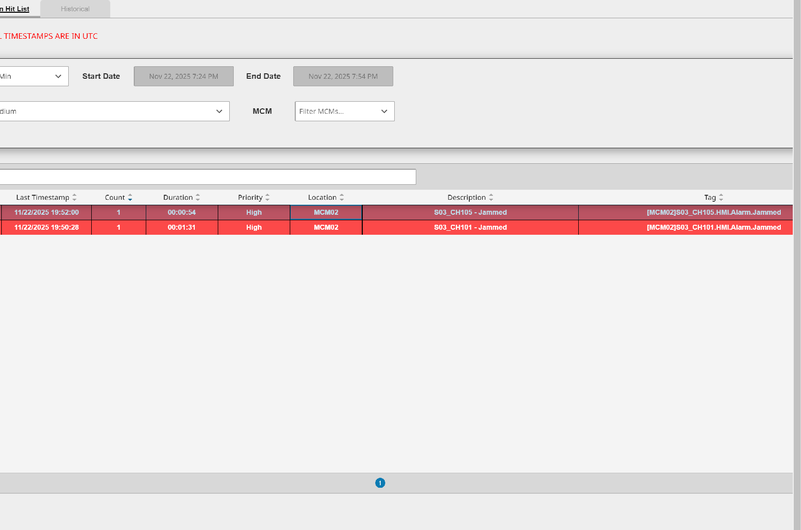Click sort icon beside Last Timestamp header
This screenshot has width=801, height=530.
point(74,198)
